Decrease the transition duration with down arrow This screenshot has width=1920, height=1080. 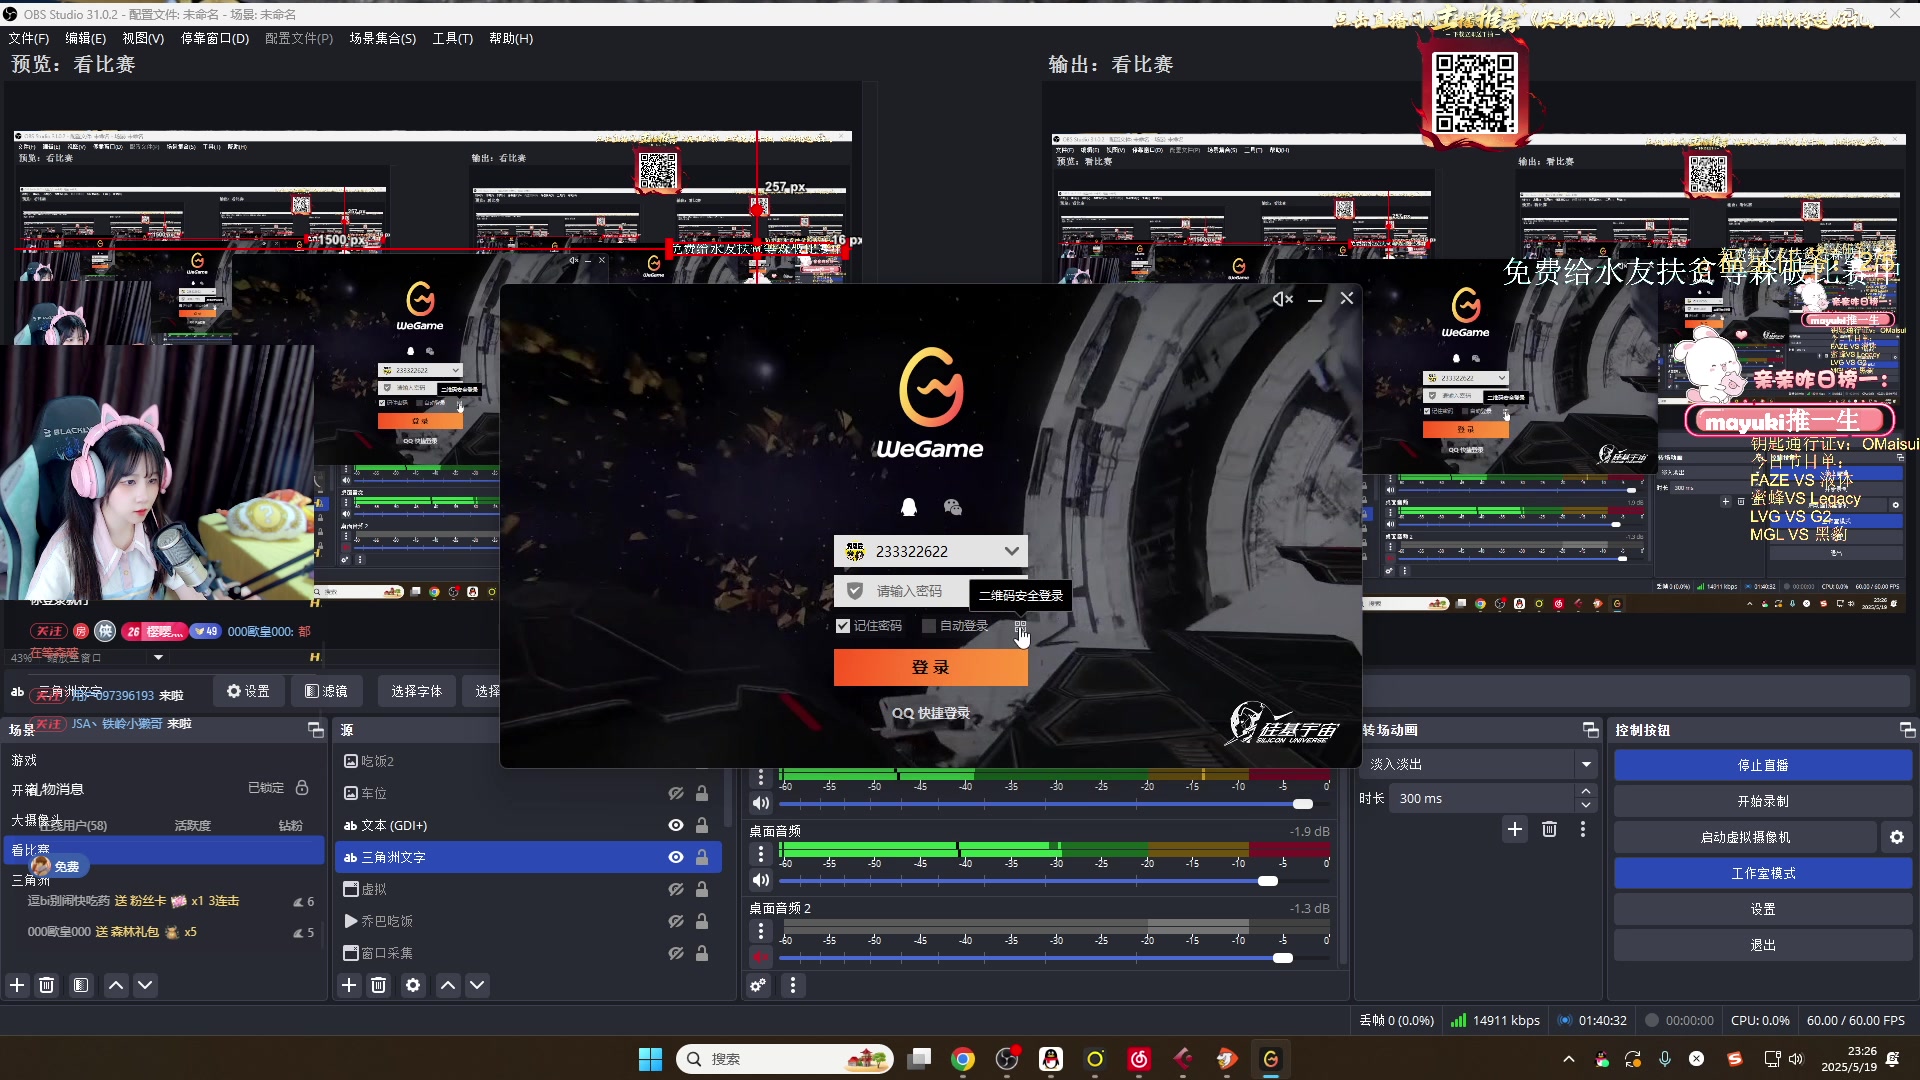1586,806
